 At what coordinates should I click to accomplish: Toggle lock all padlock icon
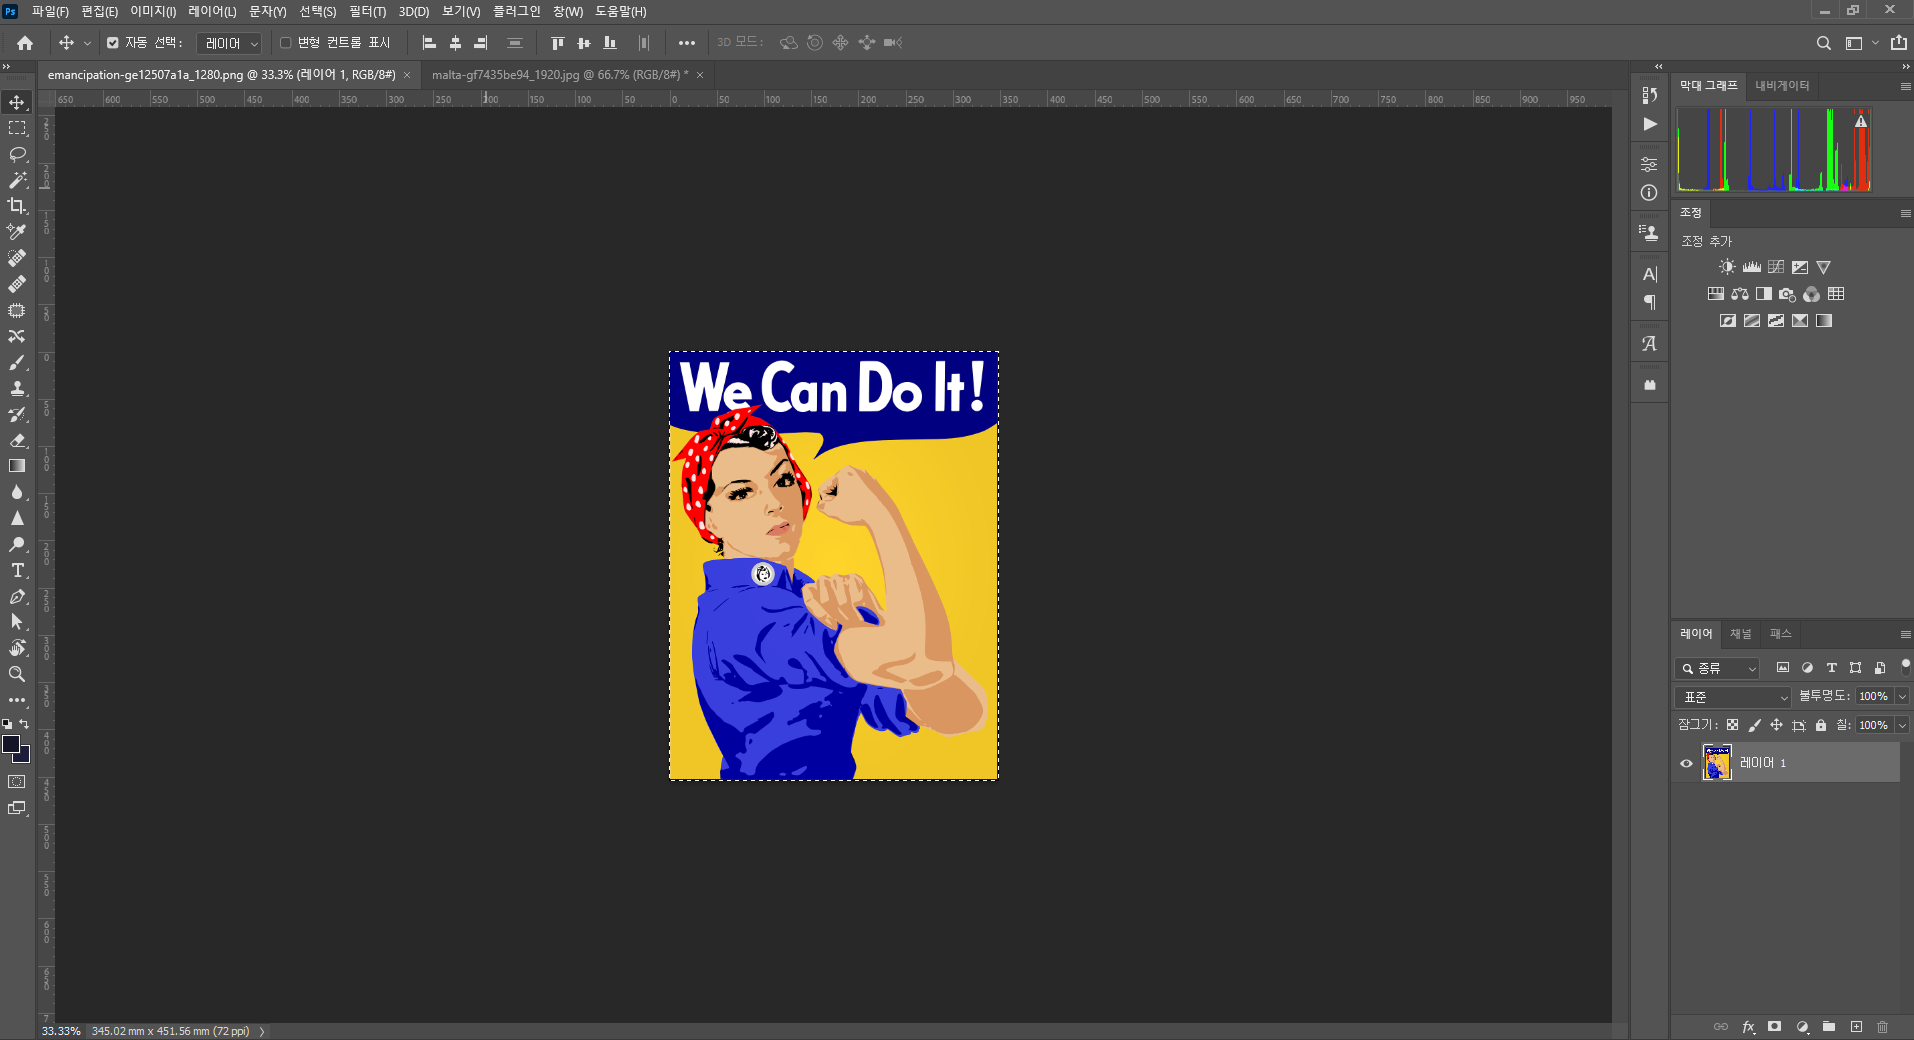point(1821,725)
